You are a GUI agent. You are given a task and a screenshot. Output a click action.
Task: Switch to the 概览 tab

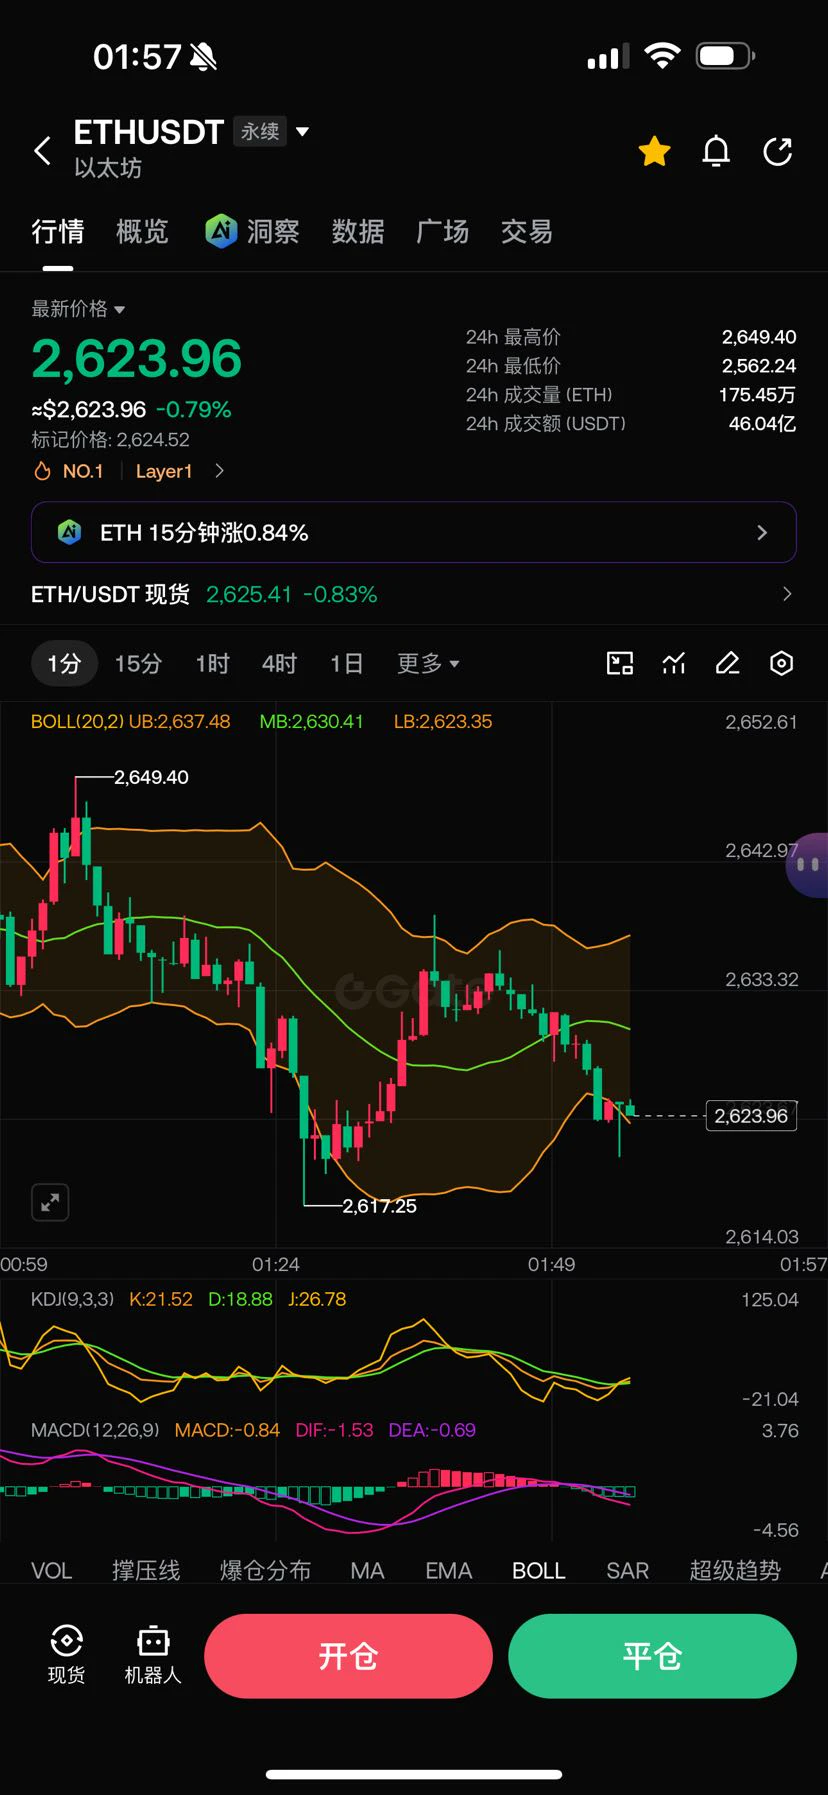click(x=142, y=232)
